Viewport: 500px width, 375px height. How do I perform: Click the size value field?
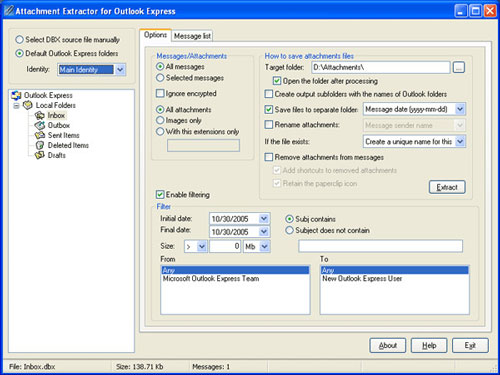point(225,246)
